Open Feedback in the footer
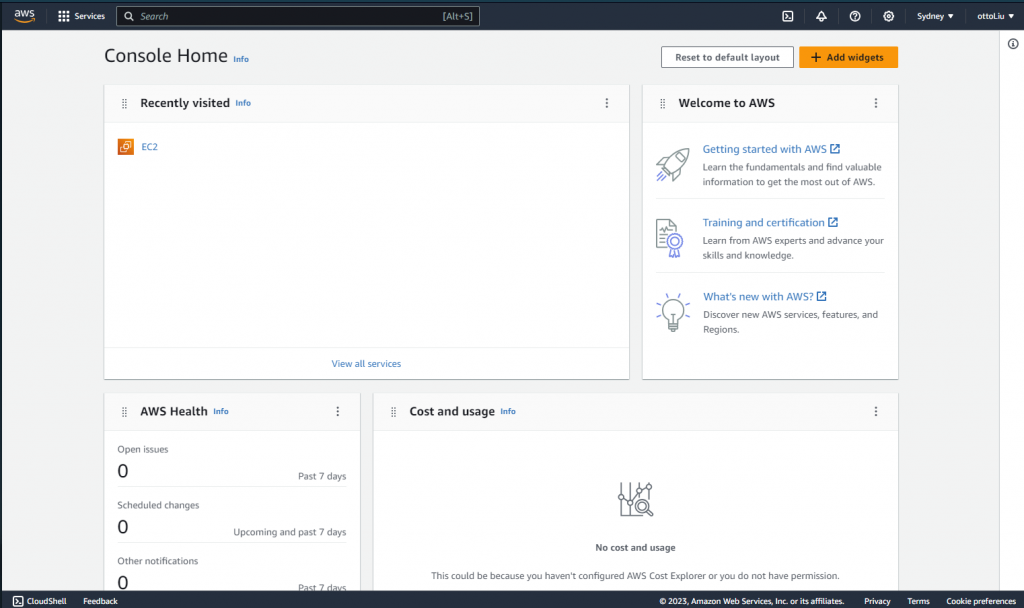Screen dimensions: 1024x608 tap(101, 601)
